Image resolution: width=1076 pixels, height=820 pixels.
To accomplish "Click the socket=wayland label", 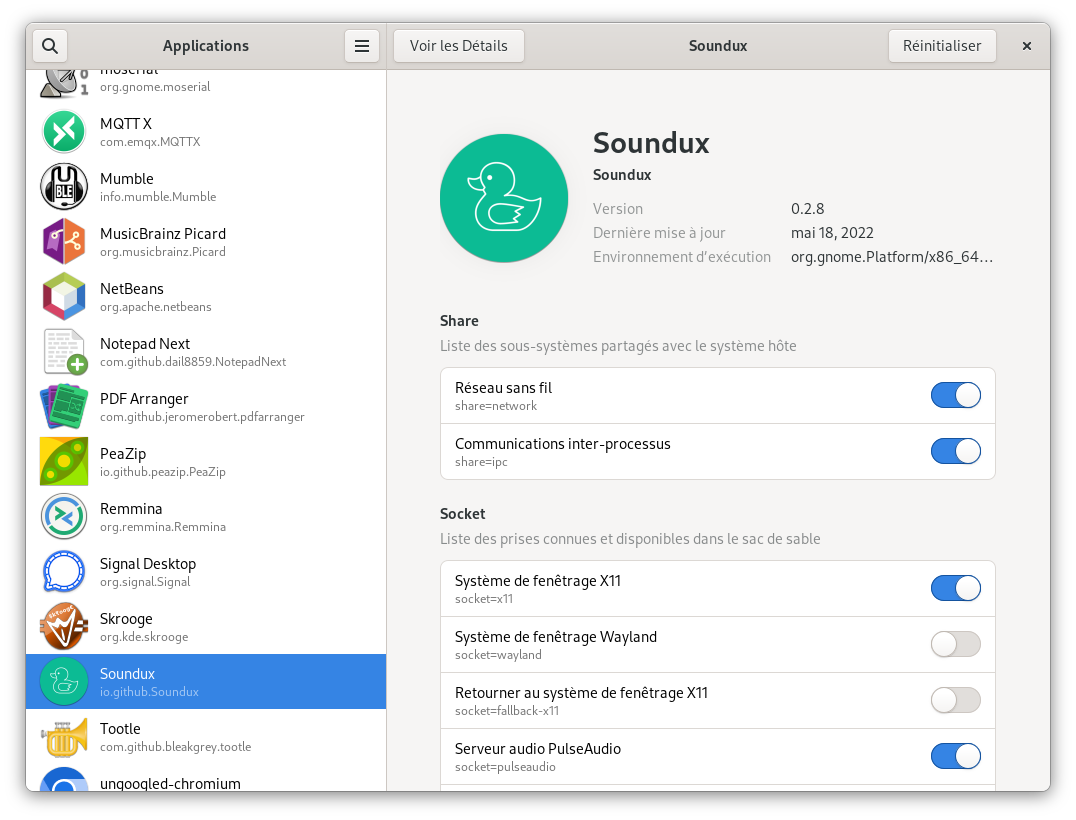I will (498, 655).
